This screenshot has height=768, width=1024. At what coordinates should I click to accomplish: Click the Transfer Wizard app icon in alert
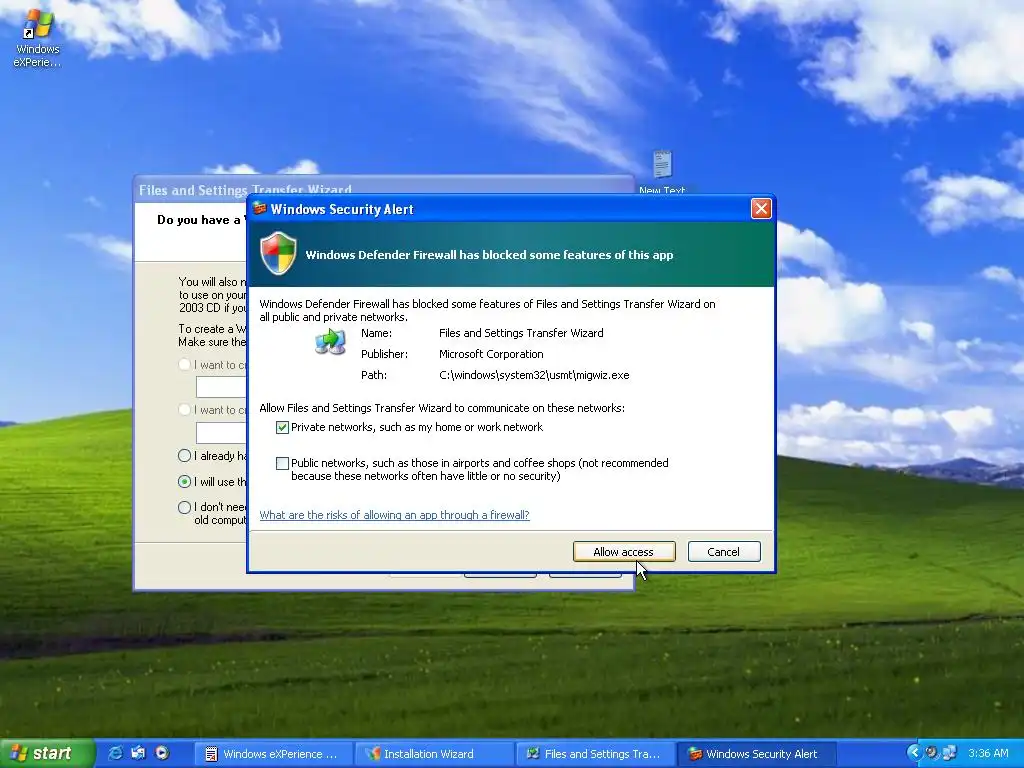[x=330, y=342]
